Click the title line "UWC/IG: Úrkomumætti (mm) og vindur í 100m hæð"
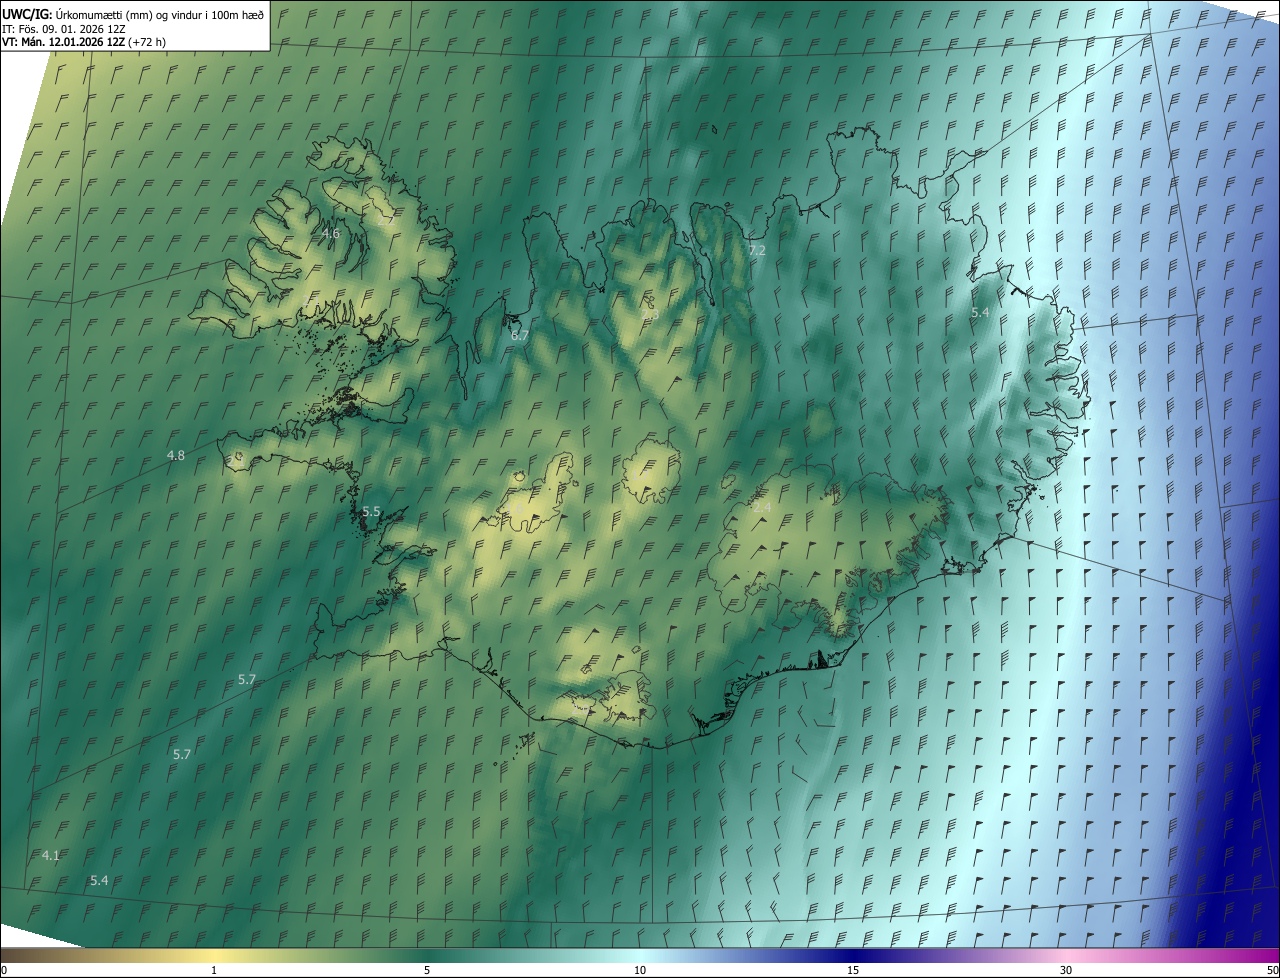 [x=133, y=14]
